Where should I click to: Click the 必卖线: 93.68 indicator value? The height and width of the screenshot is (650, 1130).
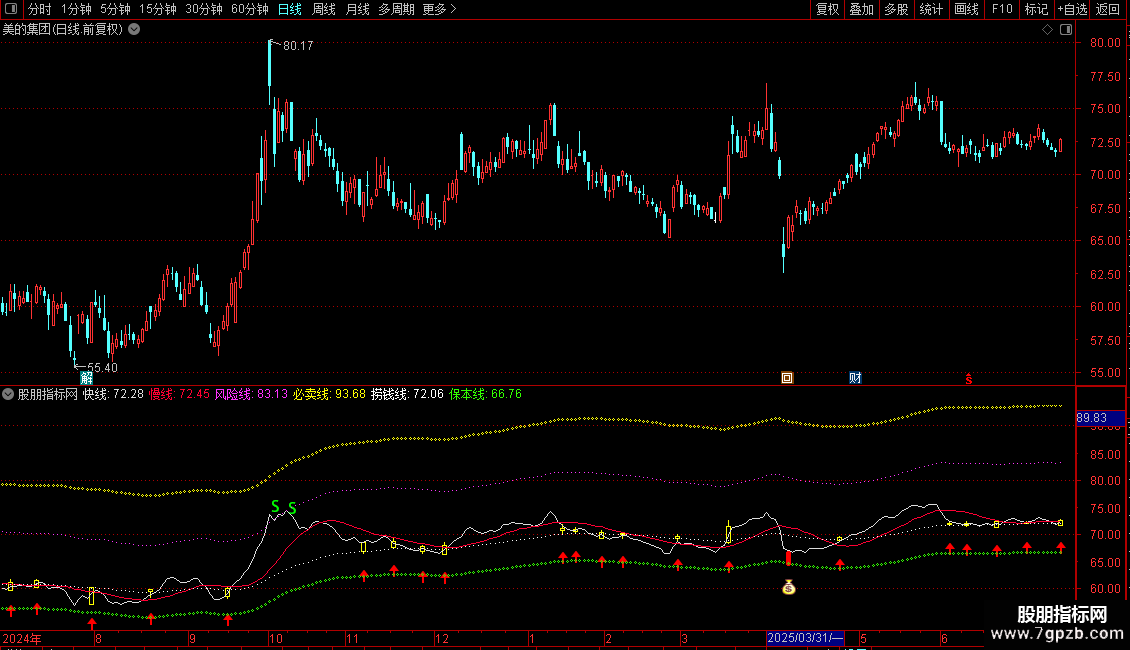(x=329, y=394)
